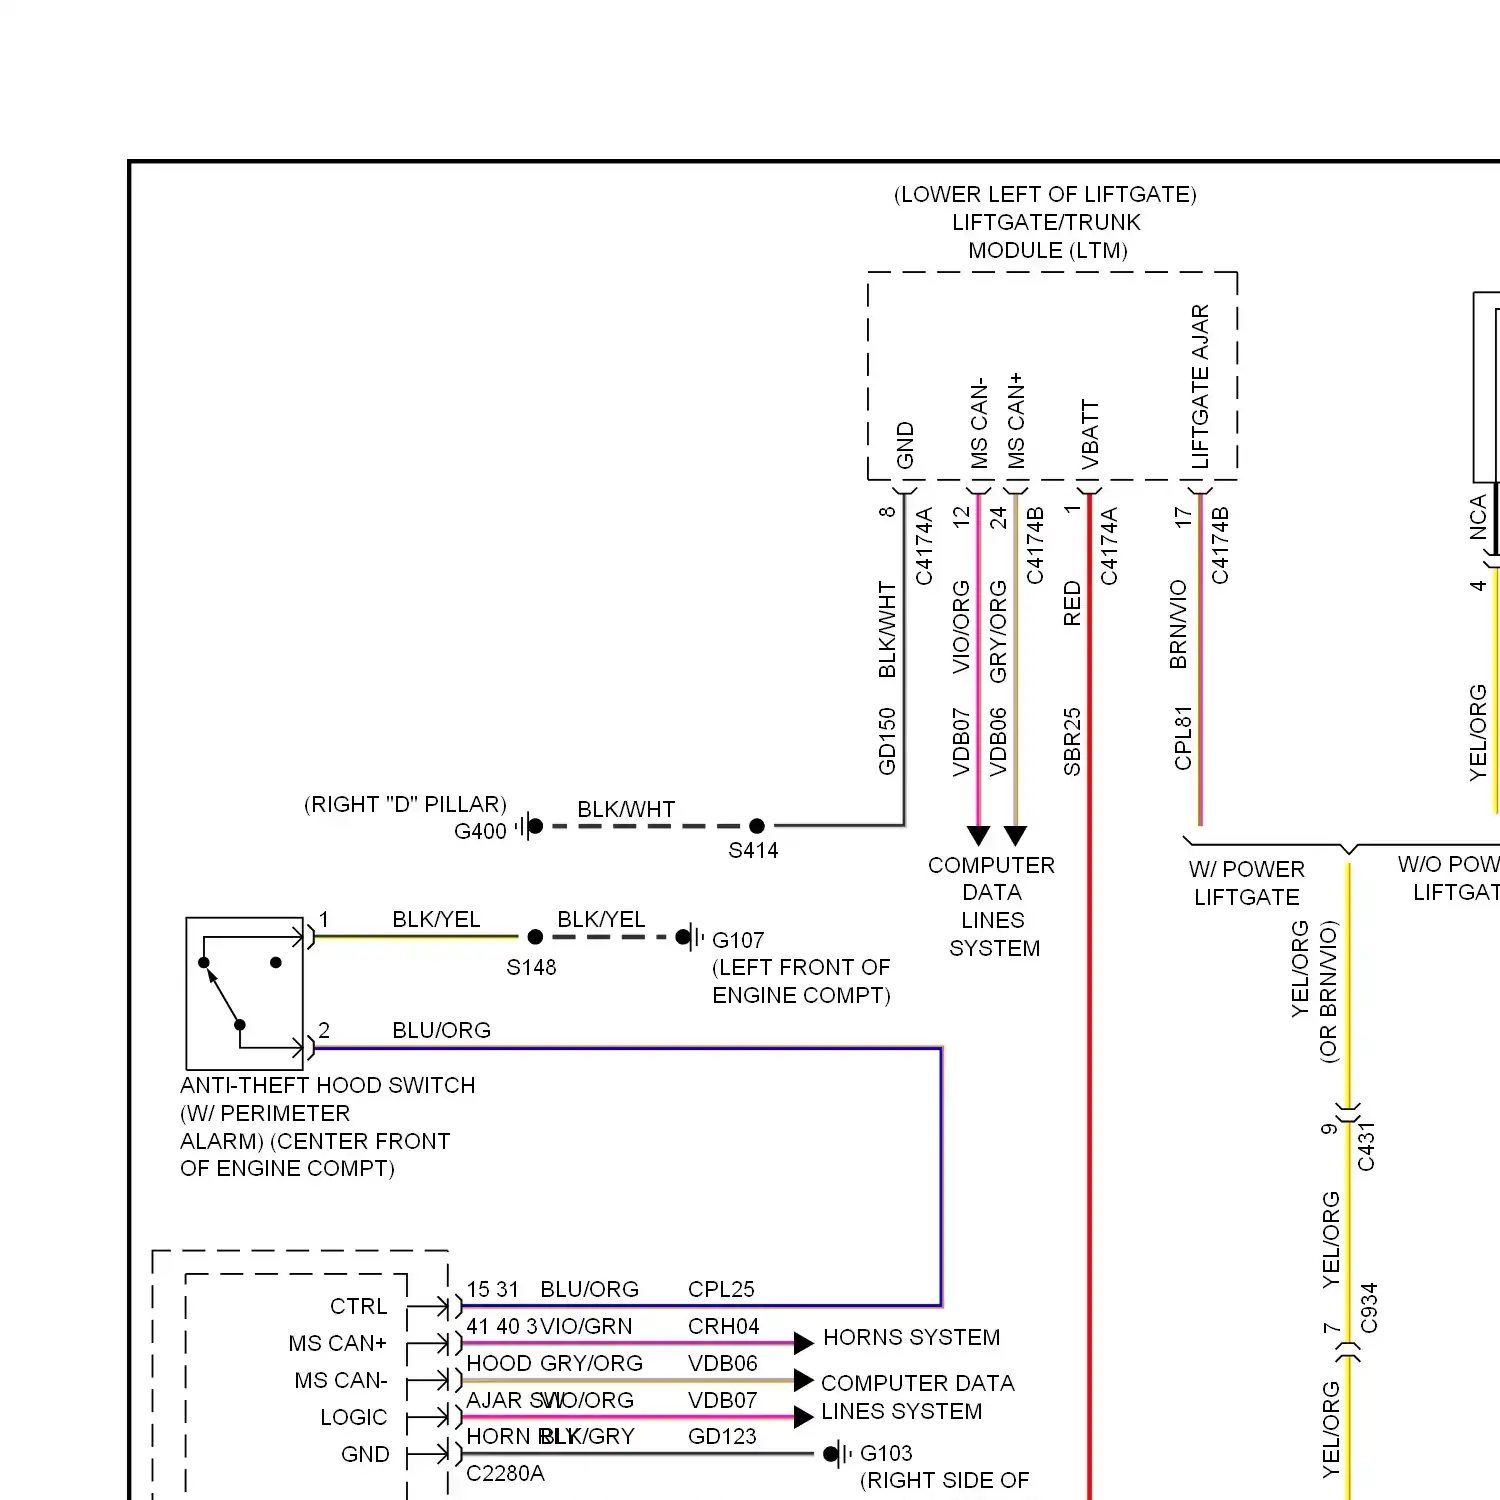Screen dimensions: 1500x1500
Task: Select the "(LEFT FRONT OF" location text
Action: tap(801, 967)
